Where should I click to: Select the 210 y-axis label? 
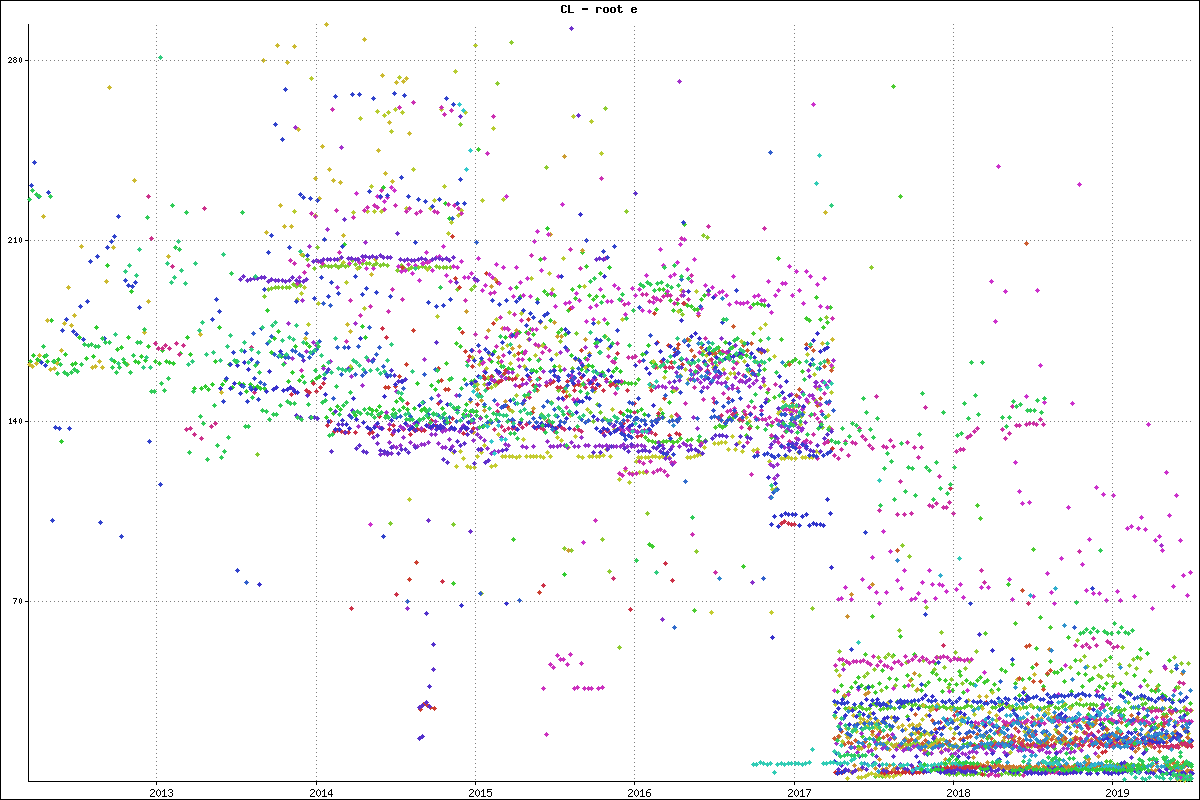tap(16, 240)
